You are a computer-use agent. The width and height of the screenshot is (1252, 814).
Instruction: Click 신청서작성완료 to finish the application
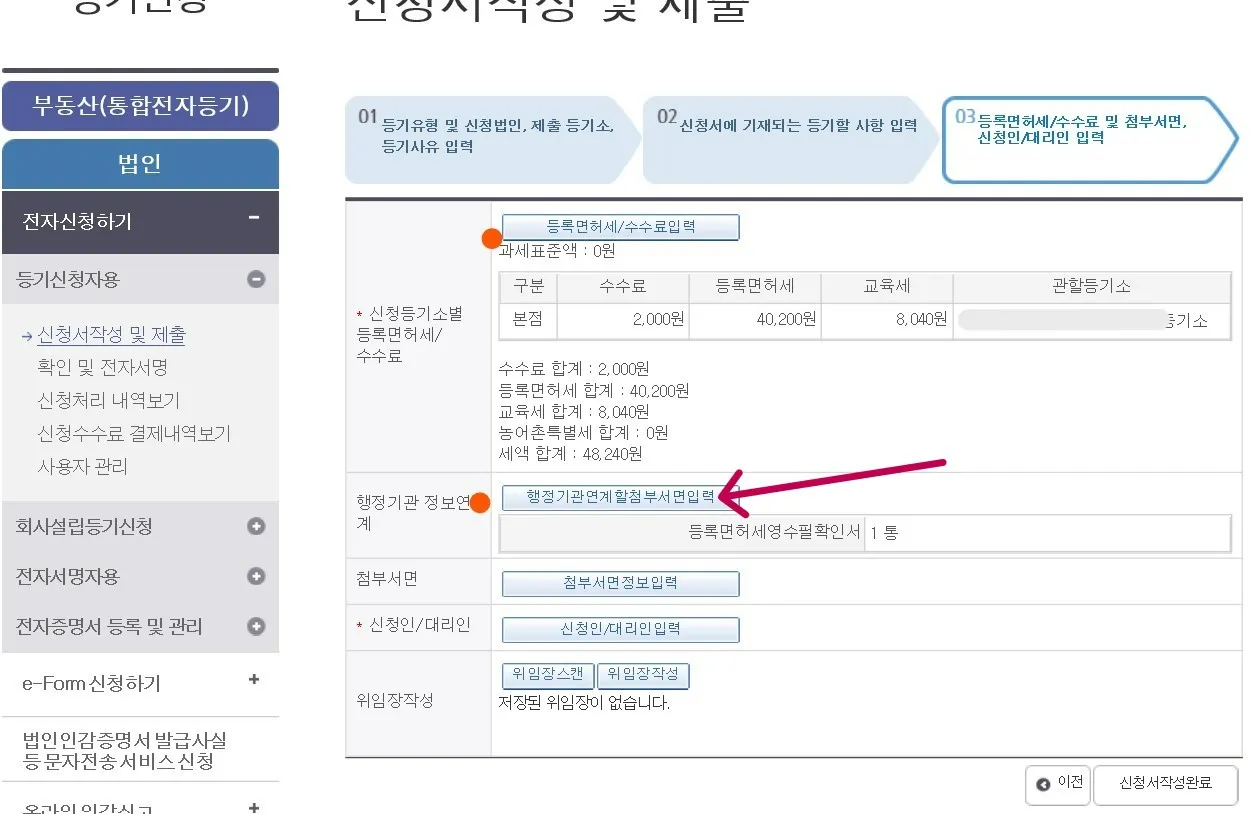tap(1165, 785)
